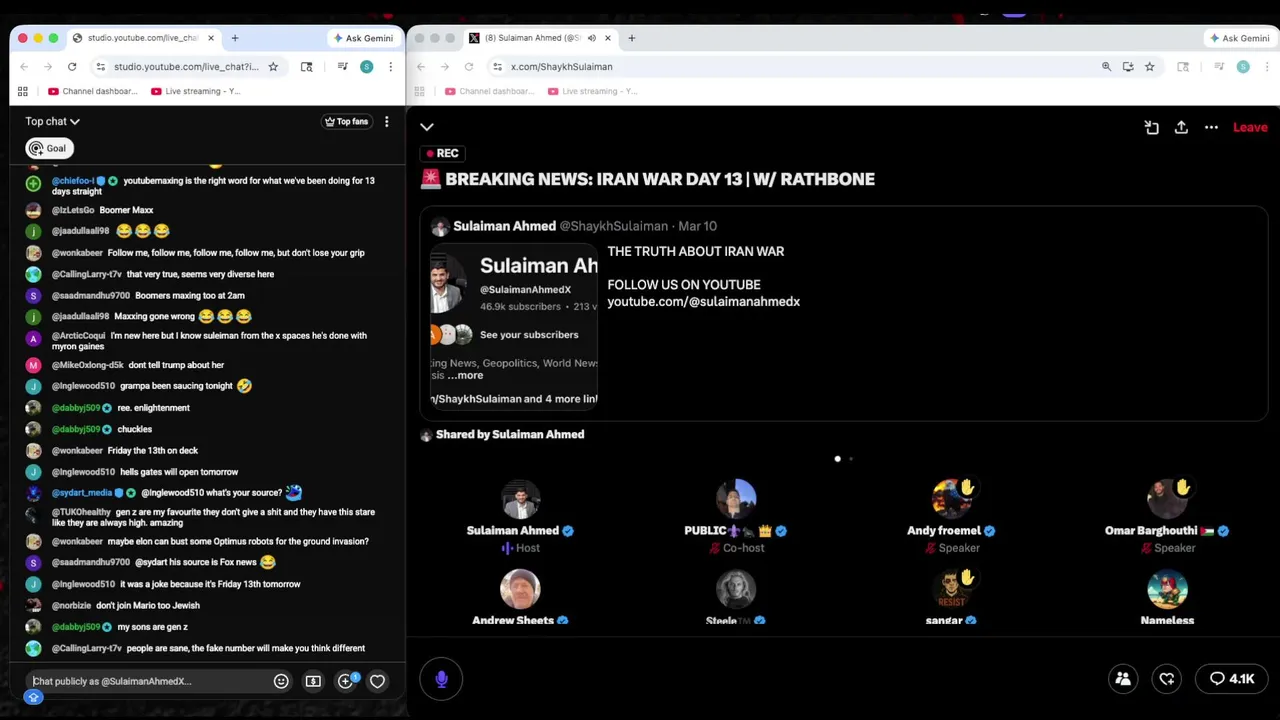Open the Live streaming bookmark in left window
Image resolution: width=1280 pixels, height=720 pixels.
pyautogui.click(x=195, y=91)
